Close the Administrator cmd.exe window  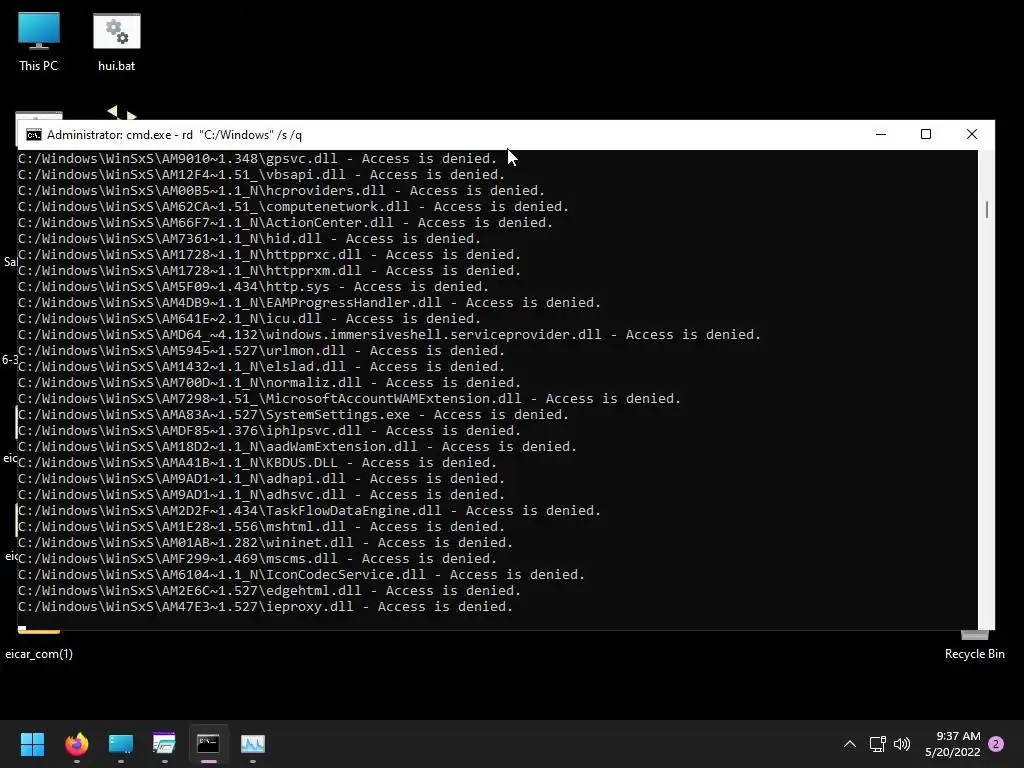[972, 135]
